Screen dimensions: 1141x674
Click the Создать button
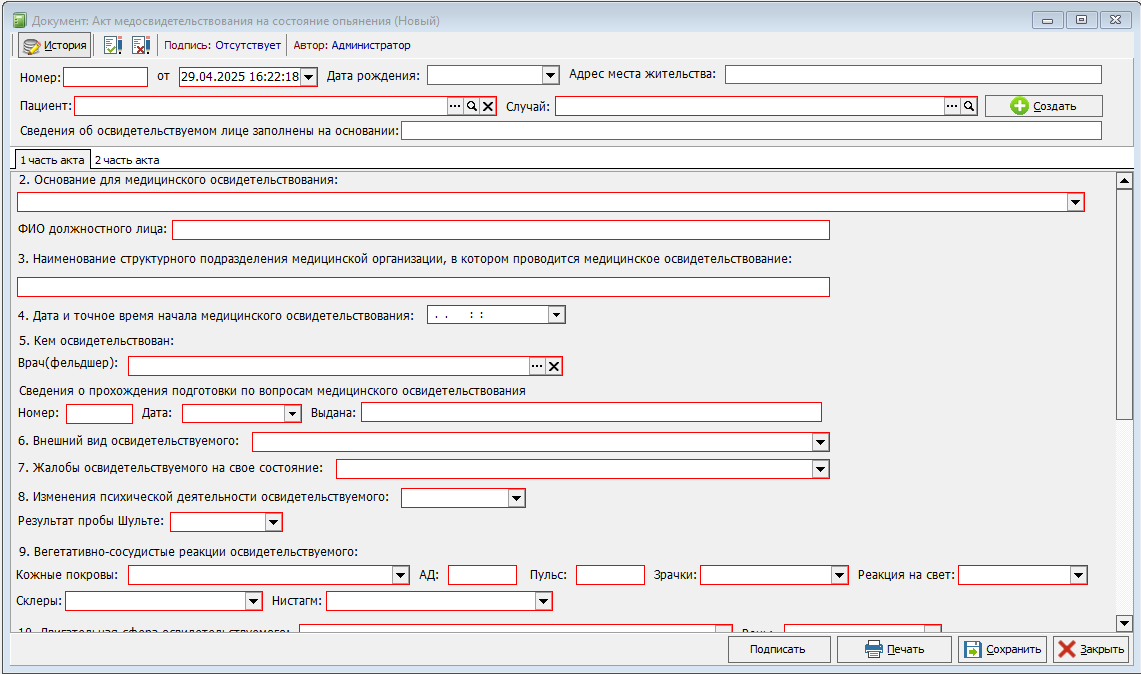(1043, 106)
